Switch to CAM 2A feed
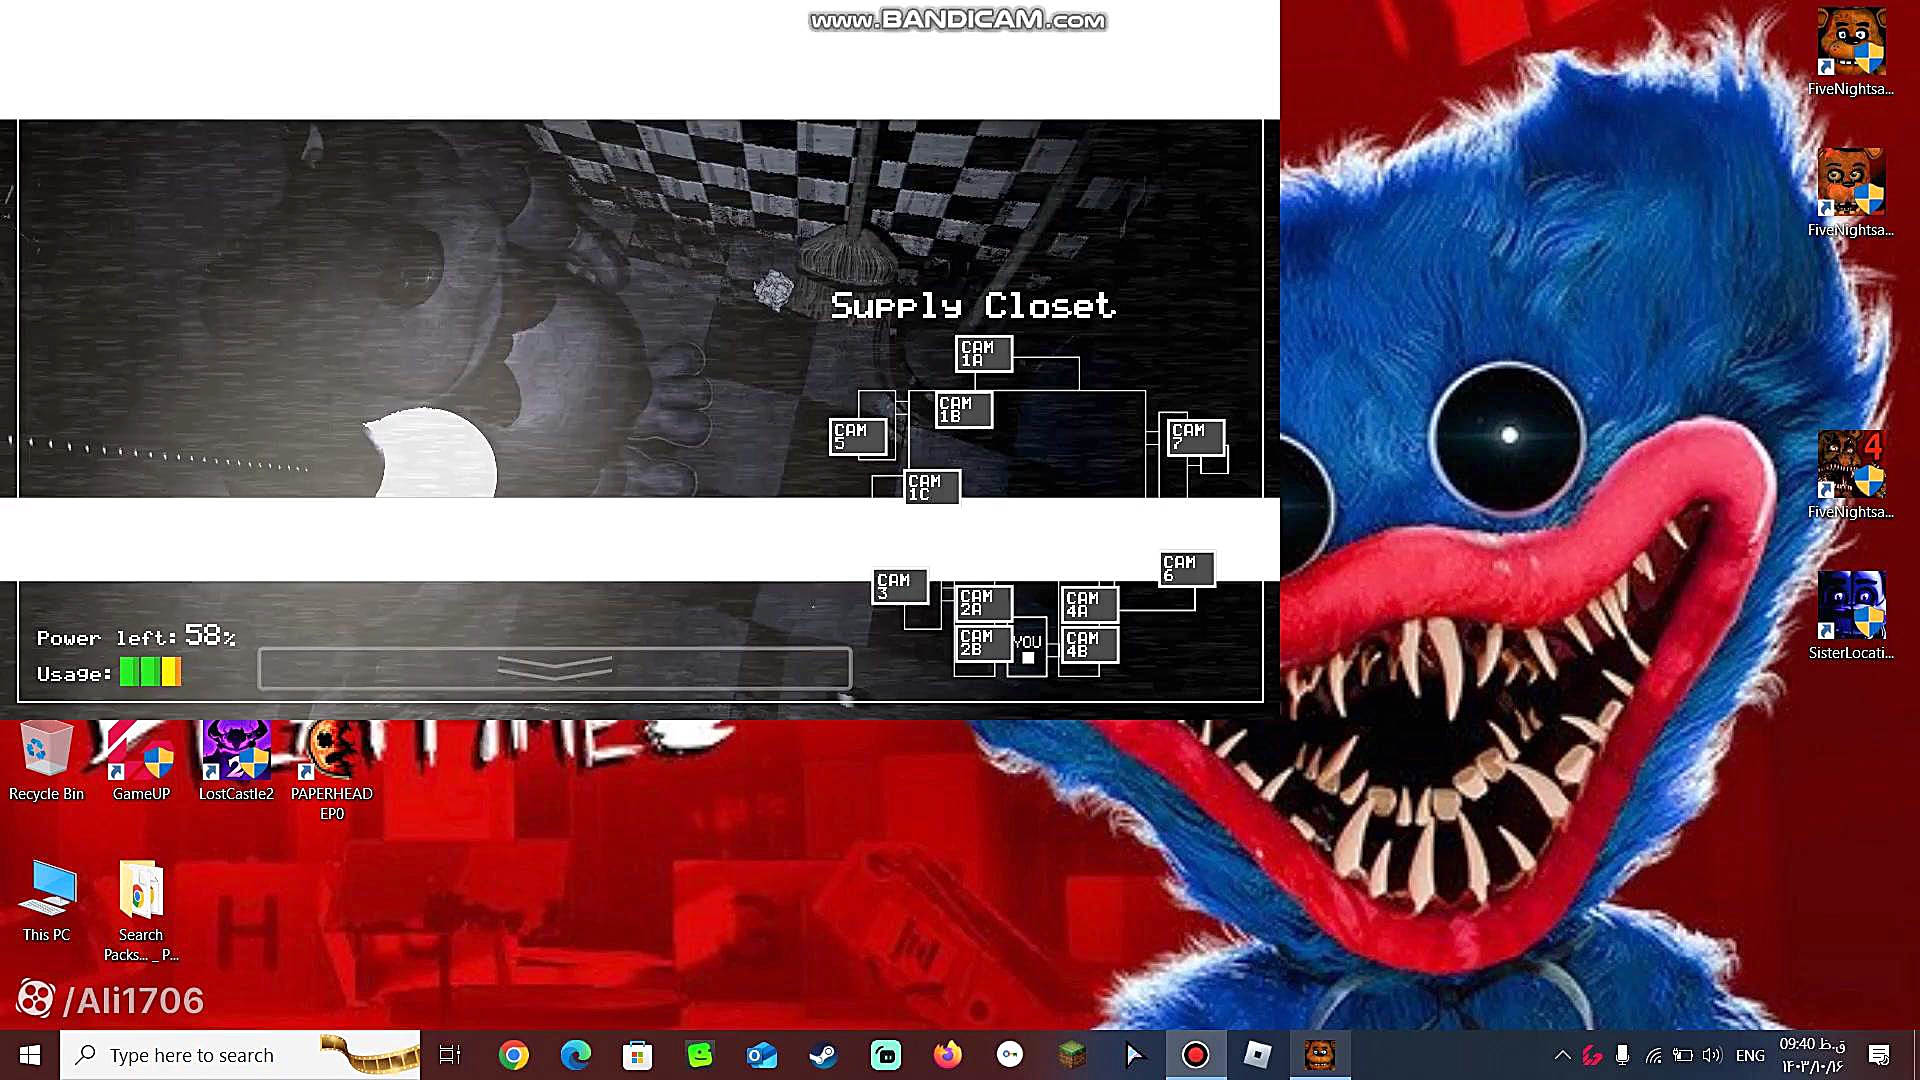The width and height of the screenshot is (1920, 1080). tap(984, 602)
